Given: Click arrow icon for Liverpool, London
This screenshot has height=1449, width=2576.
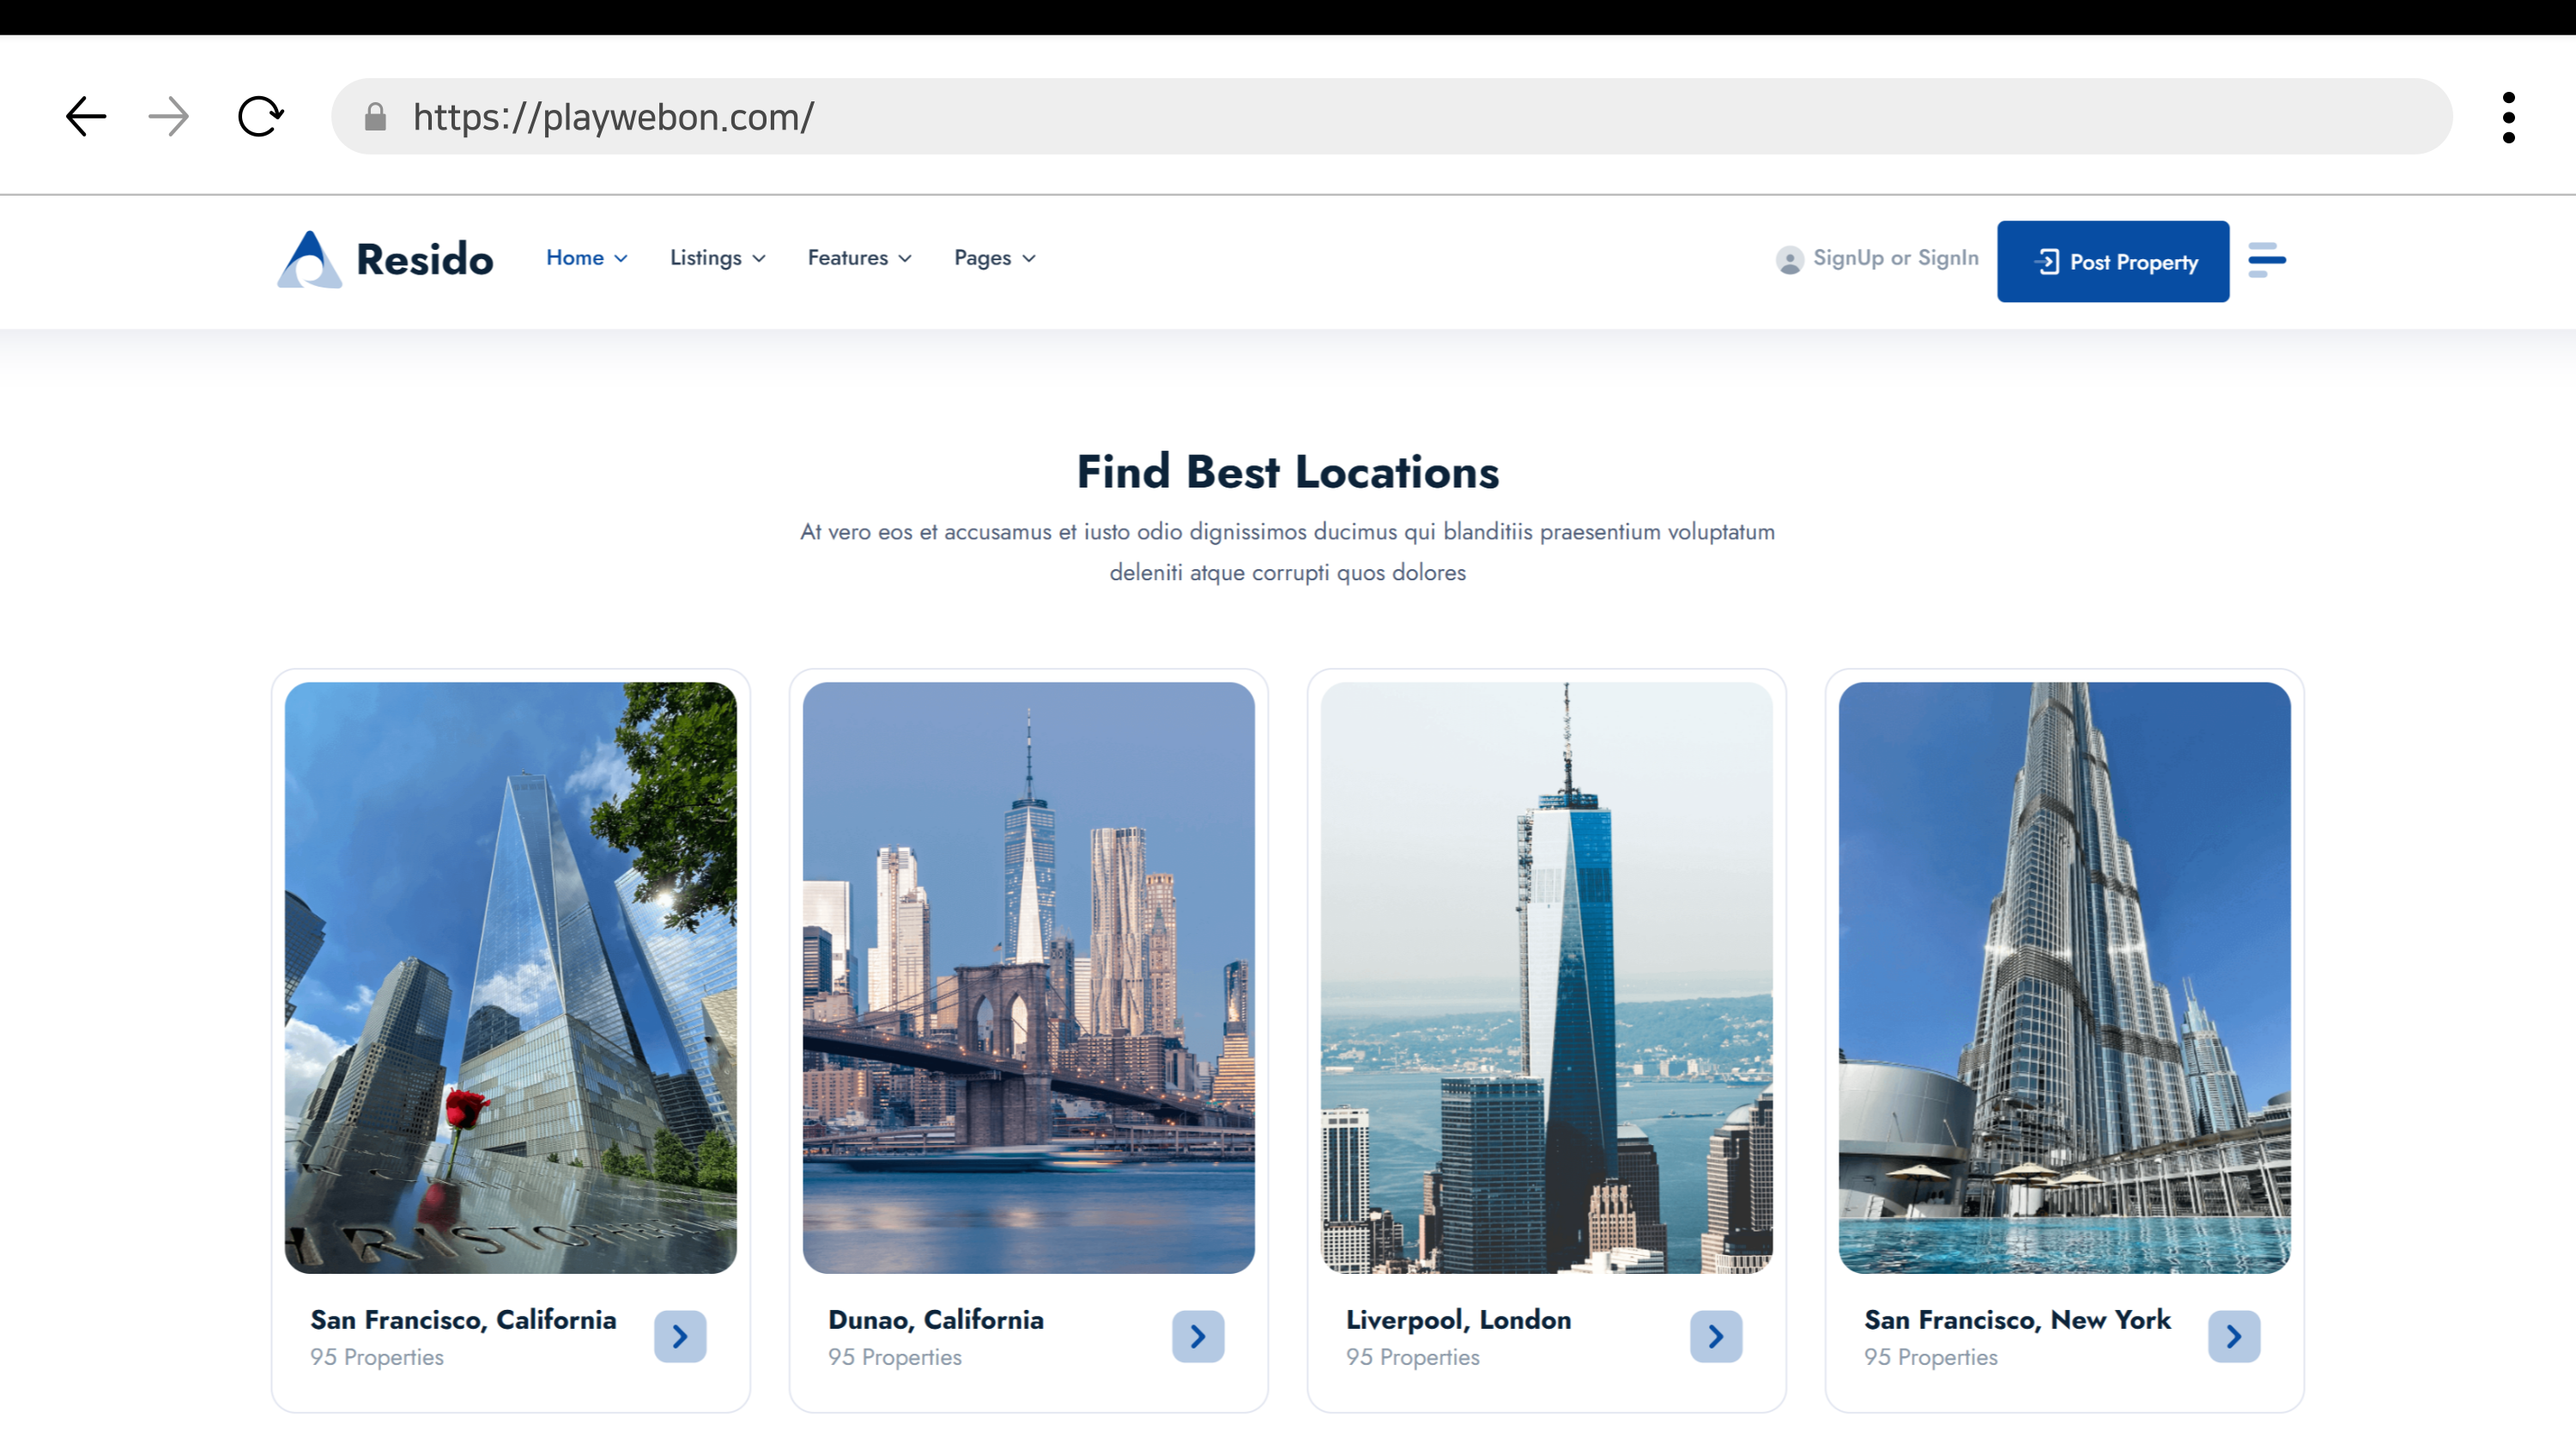Looking at the screenshot, I should pyautogui.click(x=1716, y=1336).
